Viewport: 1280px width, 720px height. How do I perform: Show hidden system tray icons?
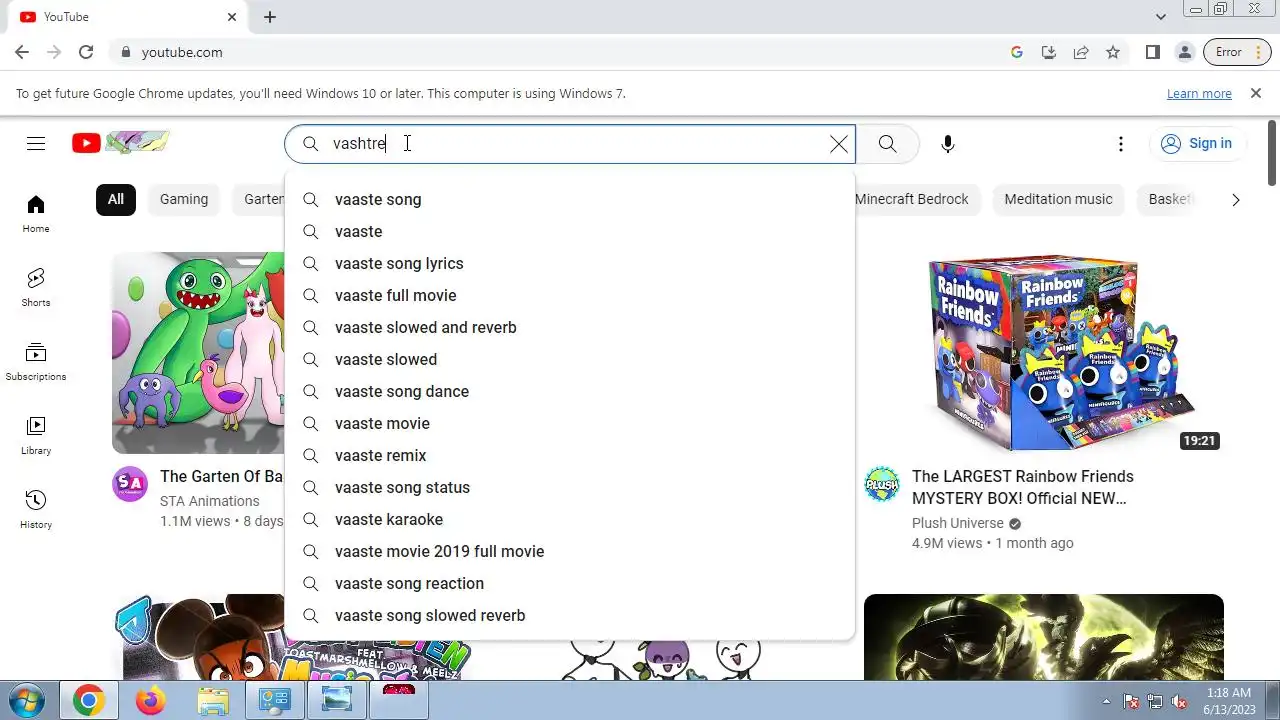[1106, 701]
